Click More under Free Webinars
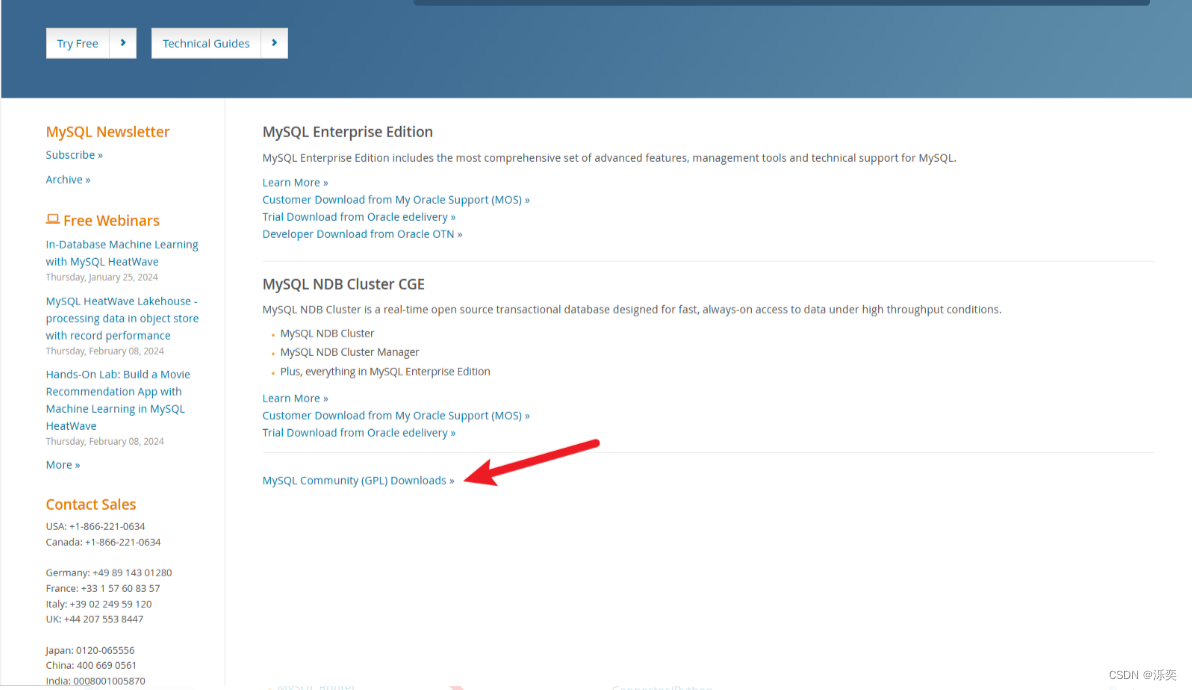 62,465
